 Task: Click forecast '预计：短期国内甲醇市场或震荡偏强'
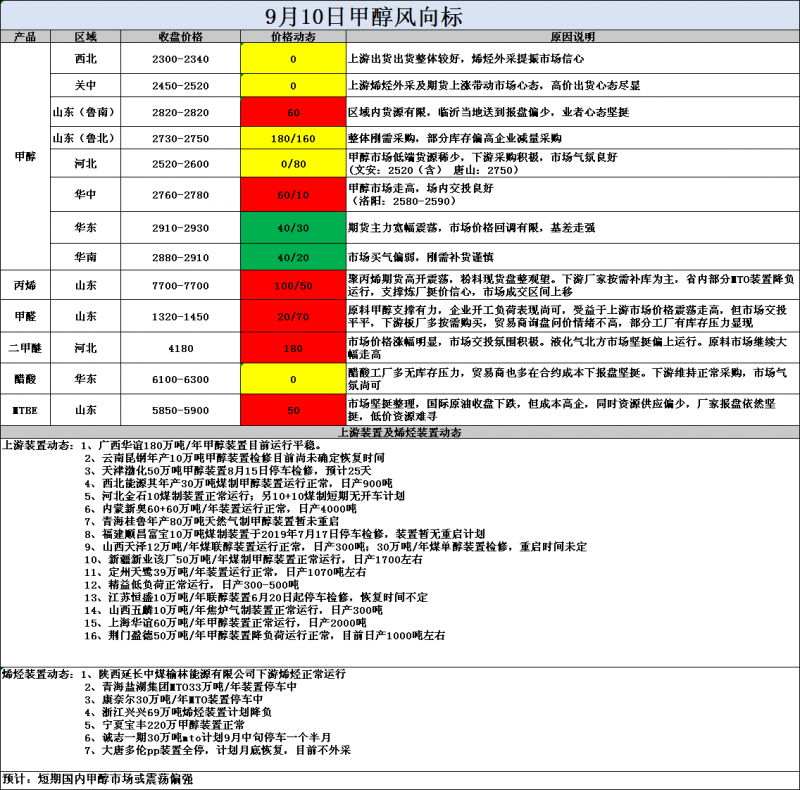pyautogui.click(x=98, y=779)
